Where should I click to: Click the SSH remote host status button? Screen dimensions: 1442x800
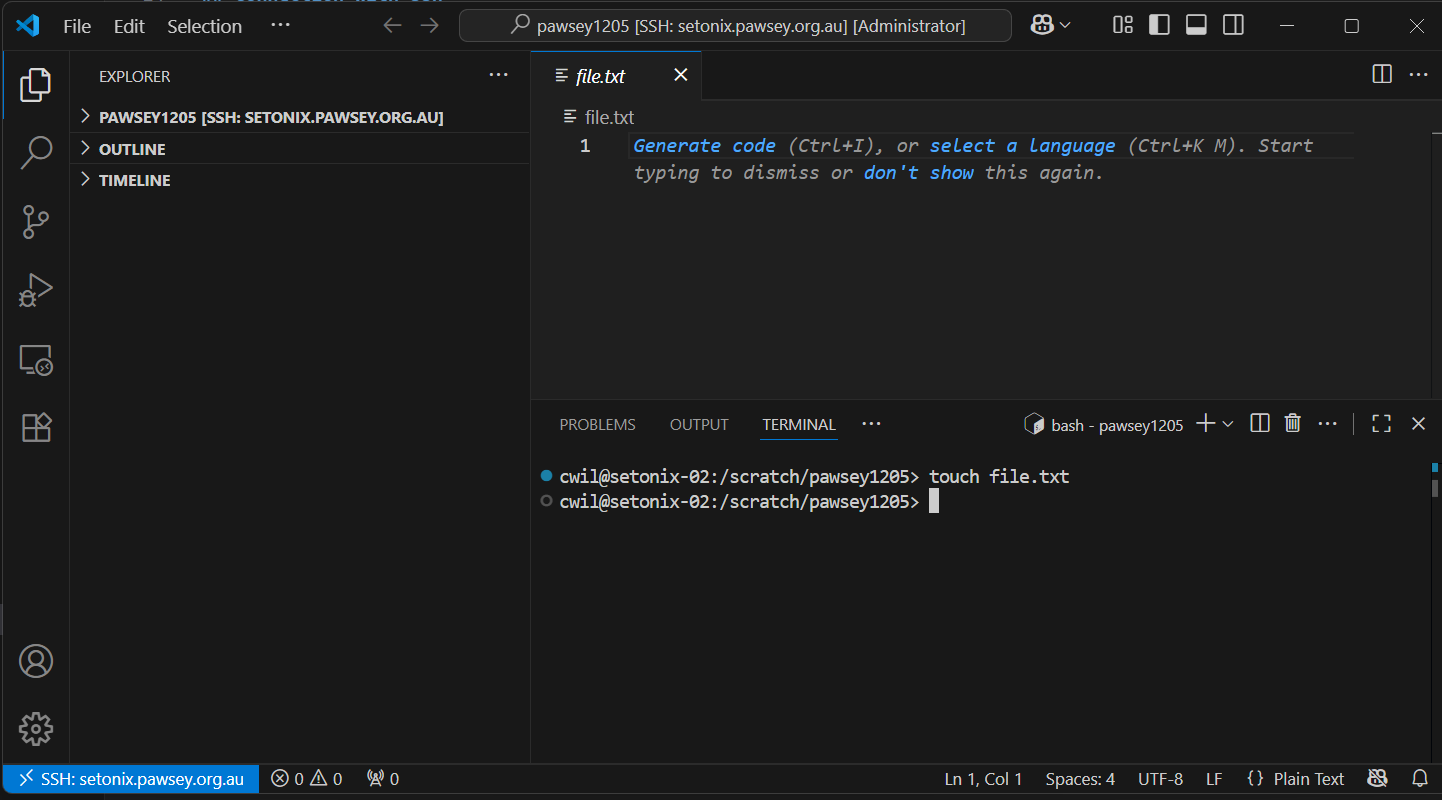[x=131, y=779]
